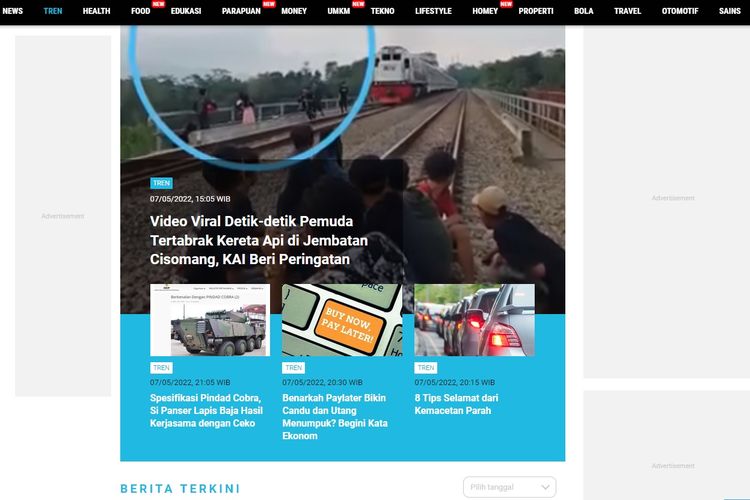Open the FOOD section
Screen dimensions: 750x500
[x=141, y=11]
